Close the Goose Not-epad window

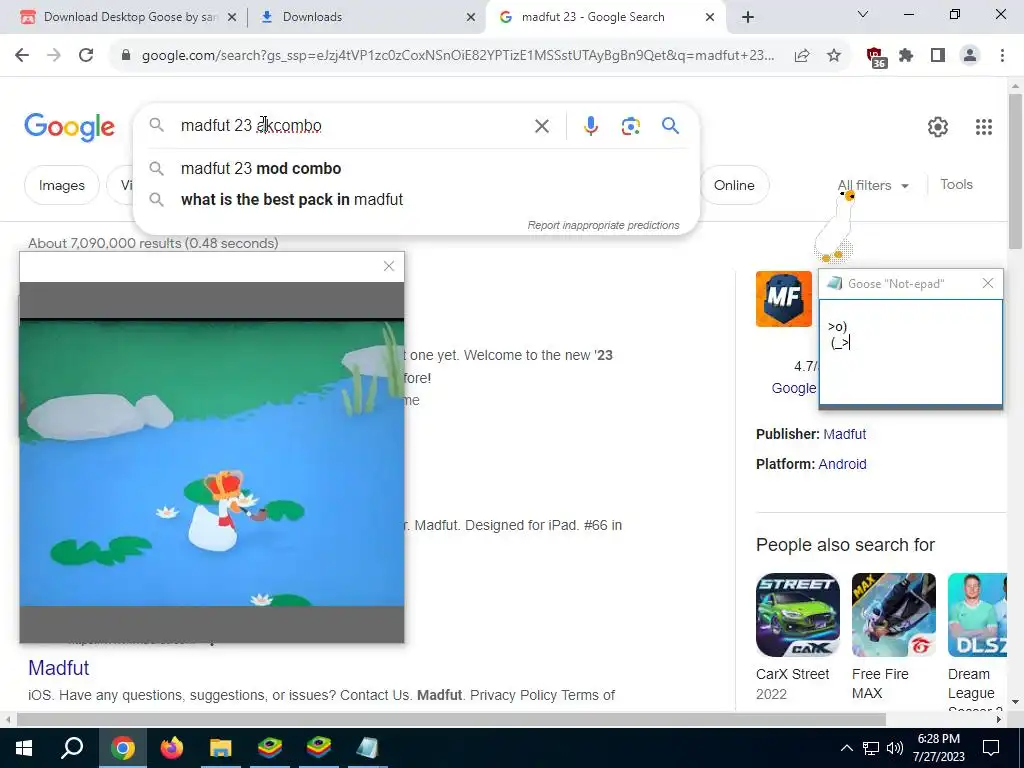coord(988,283)
